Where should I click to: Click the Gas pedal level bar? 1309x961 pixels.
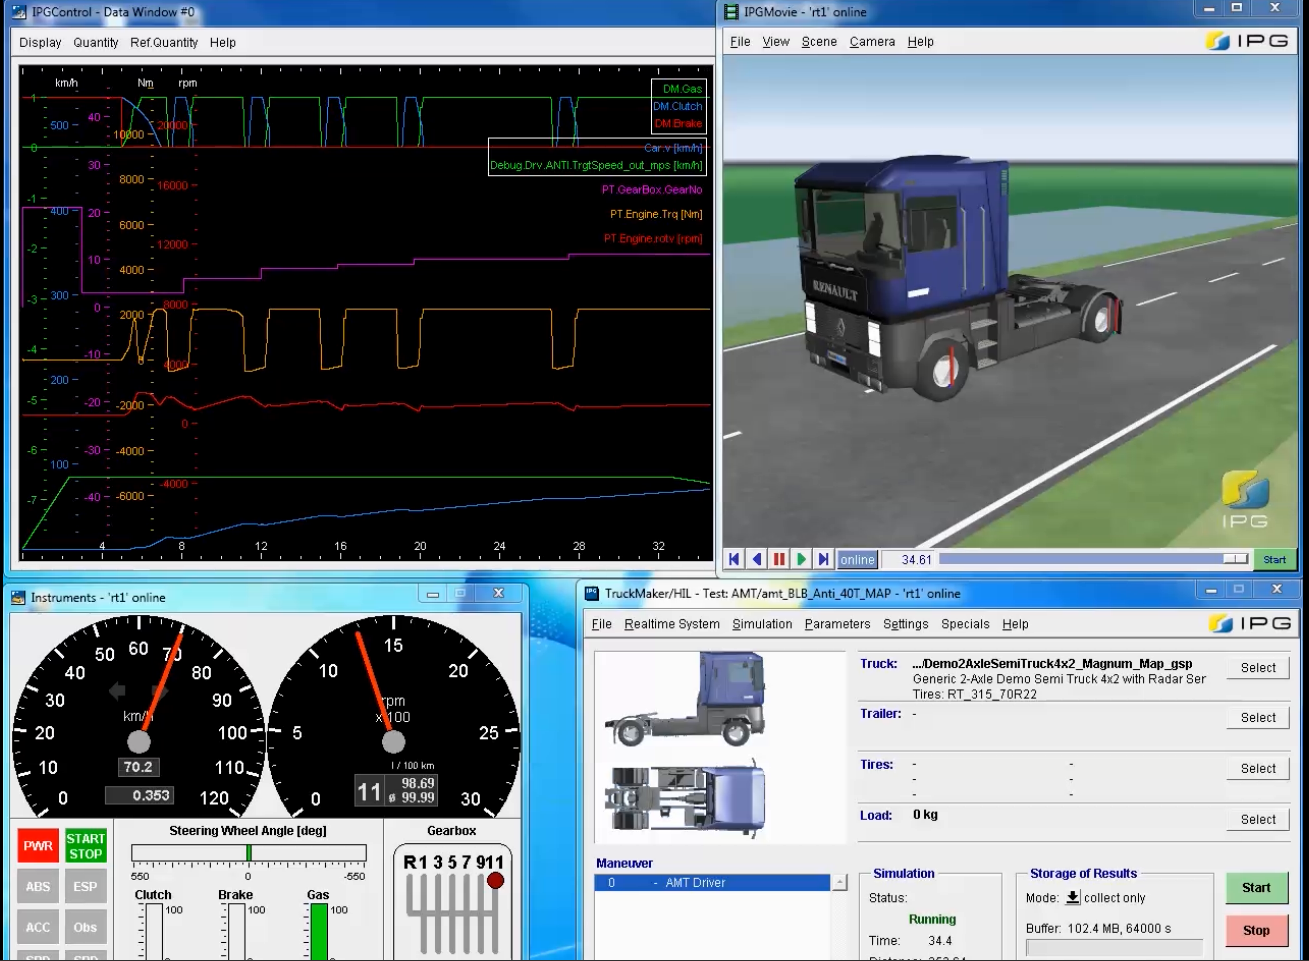pyautogui.click(x=319, y=931)
